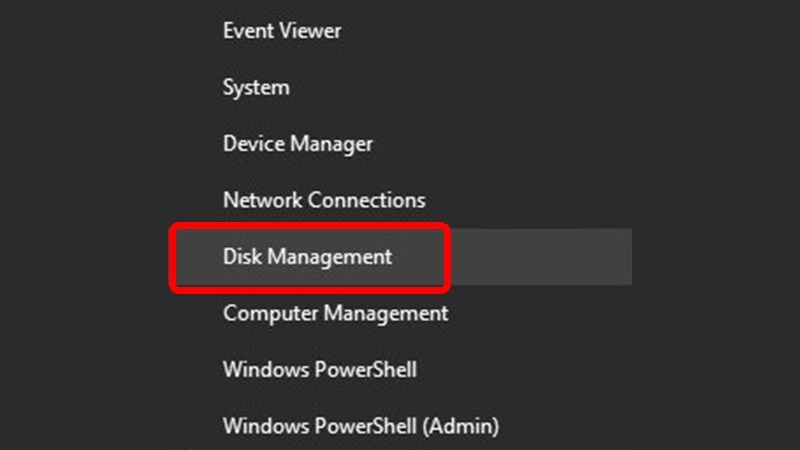Launch Device Manager
The height and width of the screenshot is (450, 800).
pos(298,144)
